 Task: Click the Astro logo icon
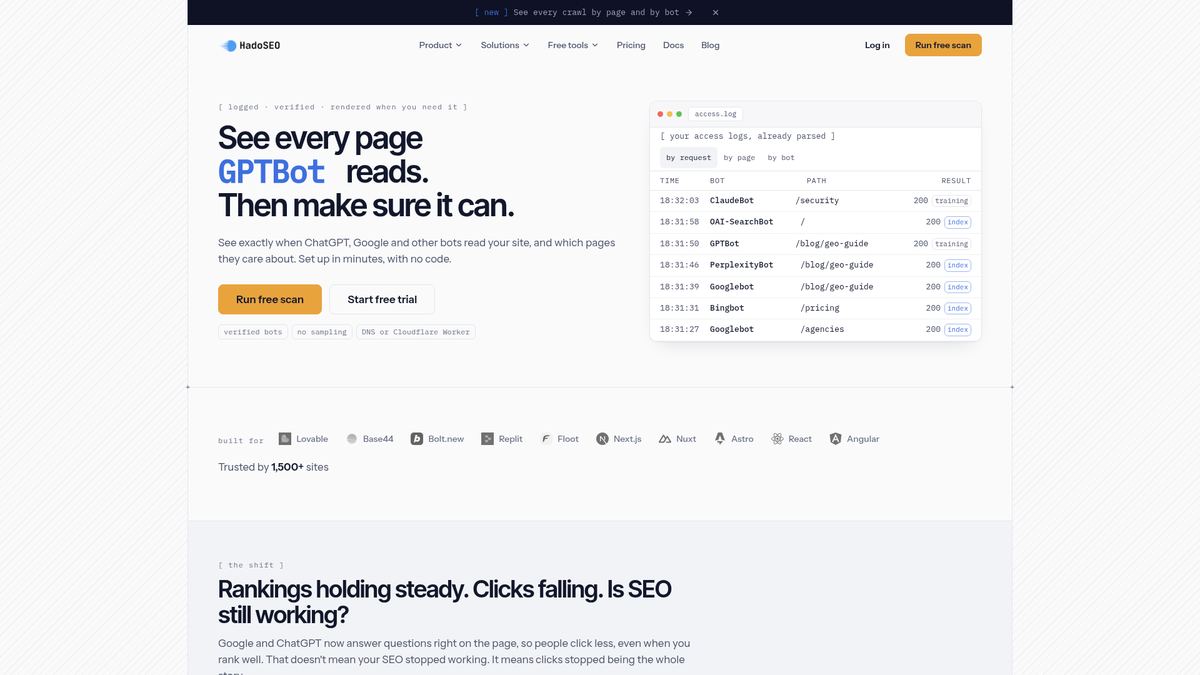[720, 439]
